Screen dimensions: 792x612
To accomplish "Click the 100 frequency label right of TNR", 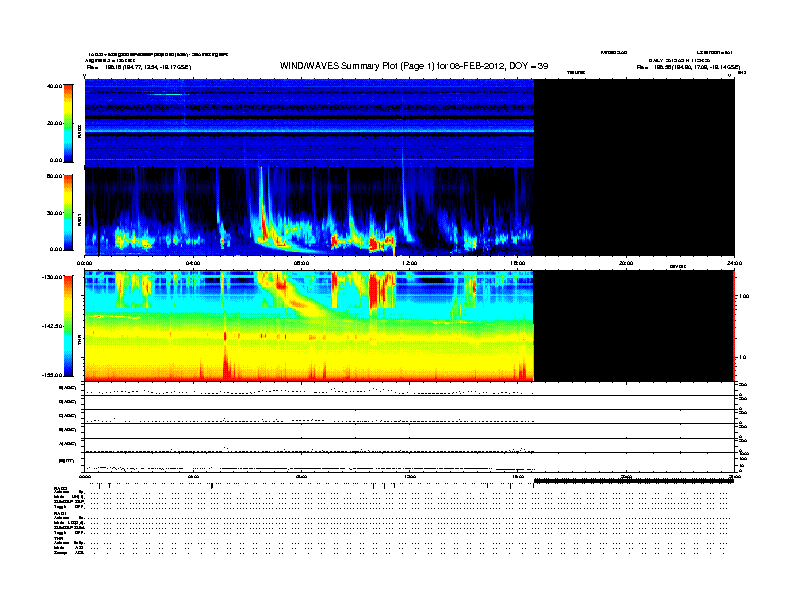I will tap(744, 296).
